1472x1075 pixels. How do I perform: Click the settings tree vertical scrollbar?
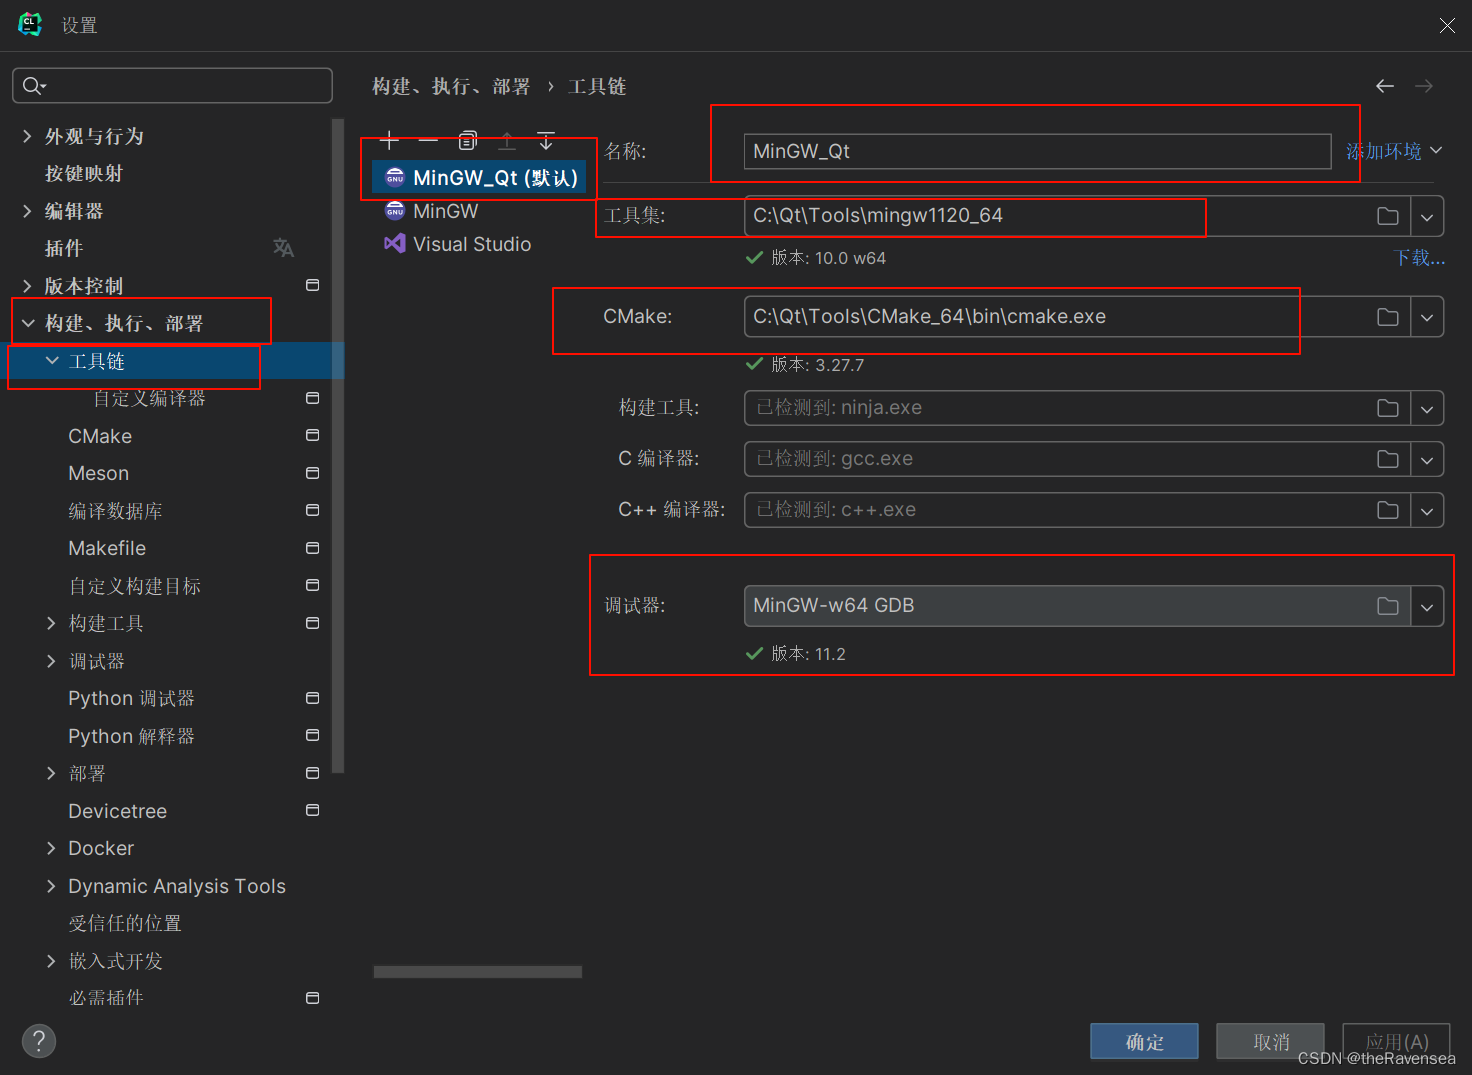click(338, 445)
